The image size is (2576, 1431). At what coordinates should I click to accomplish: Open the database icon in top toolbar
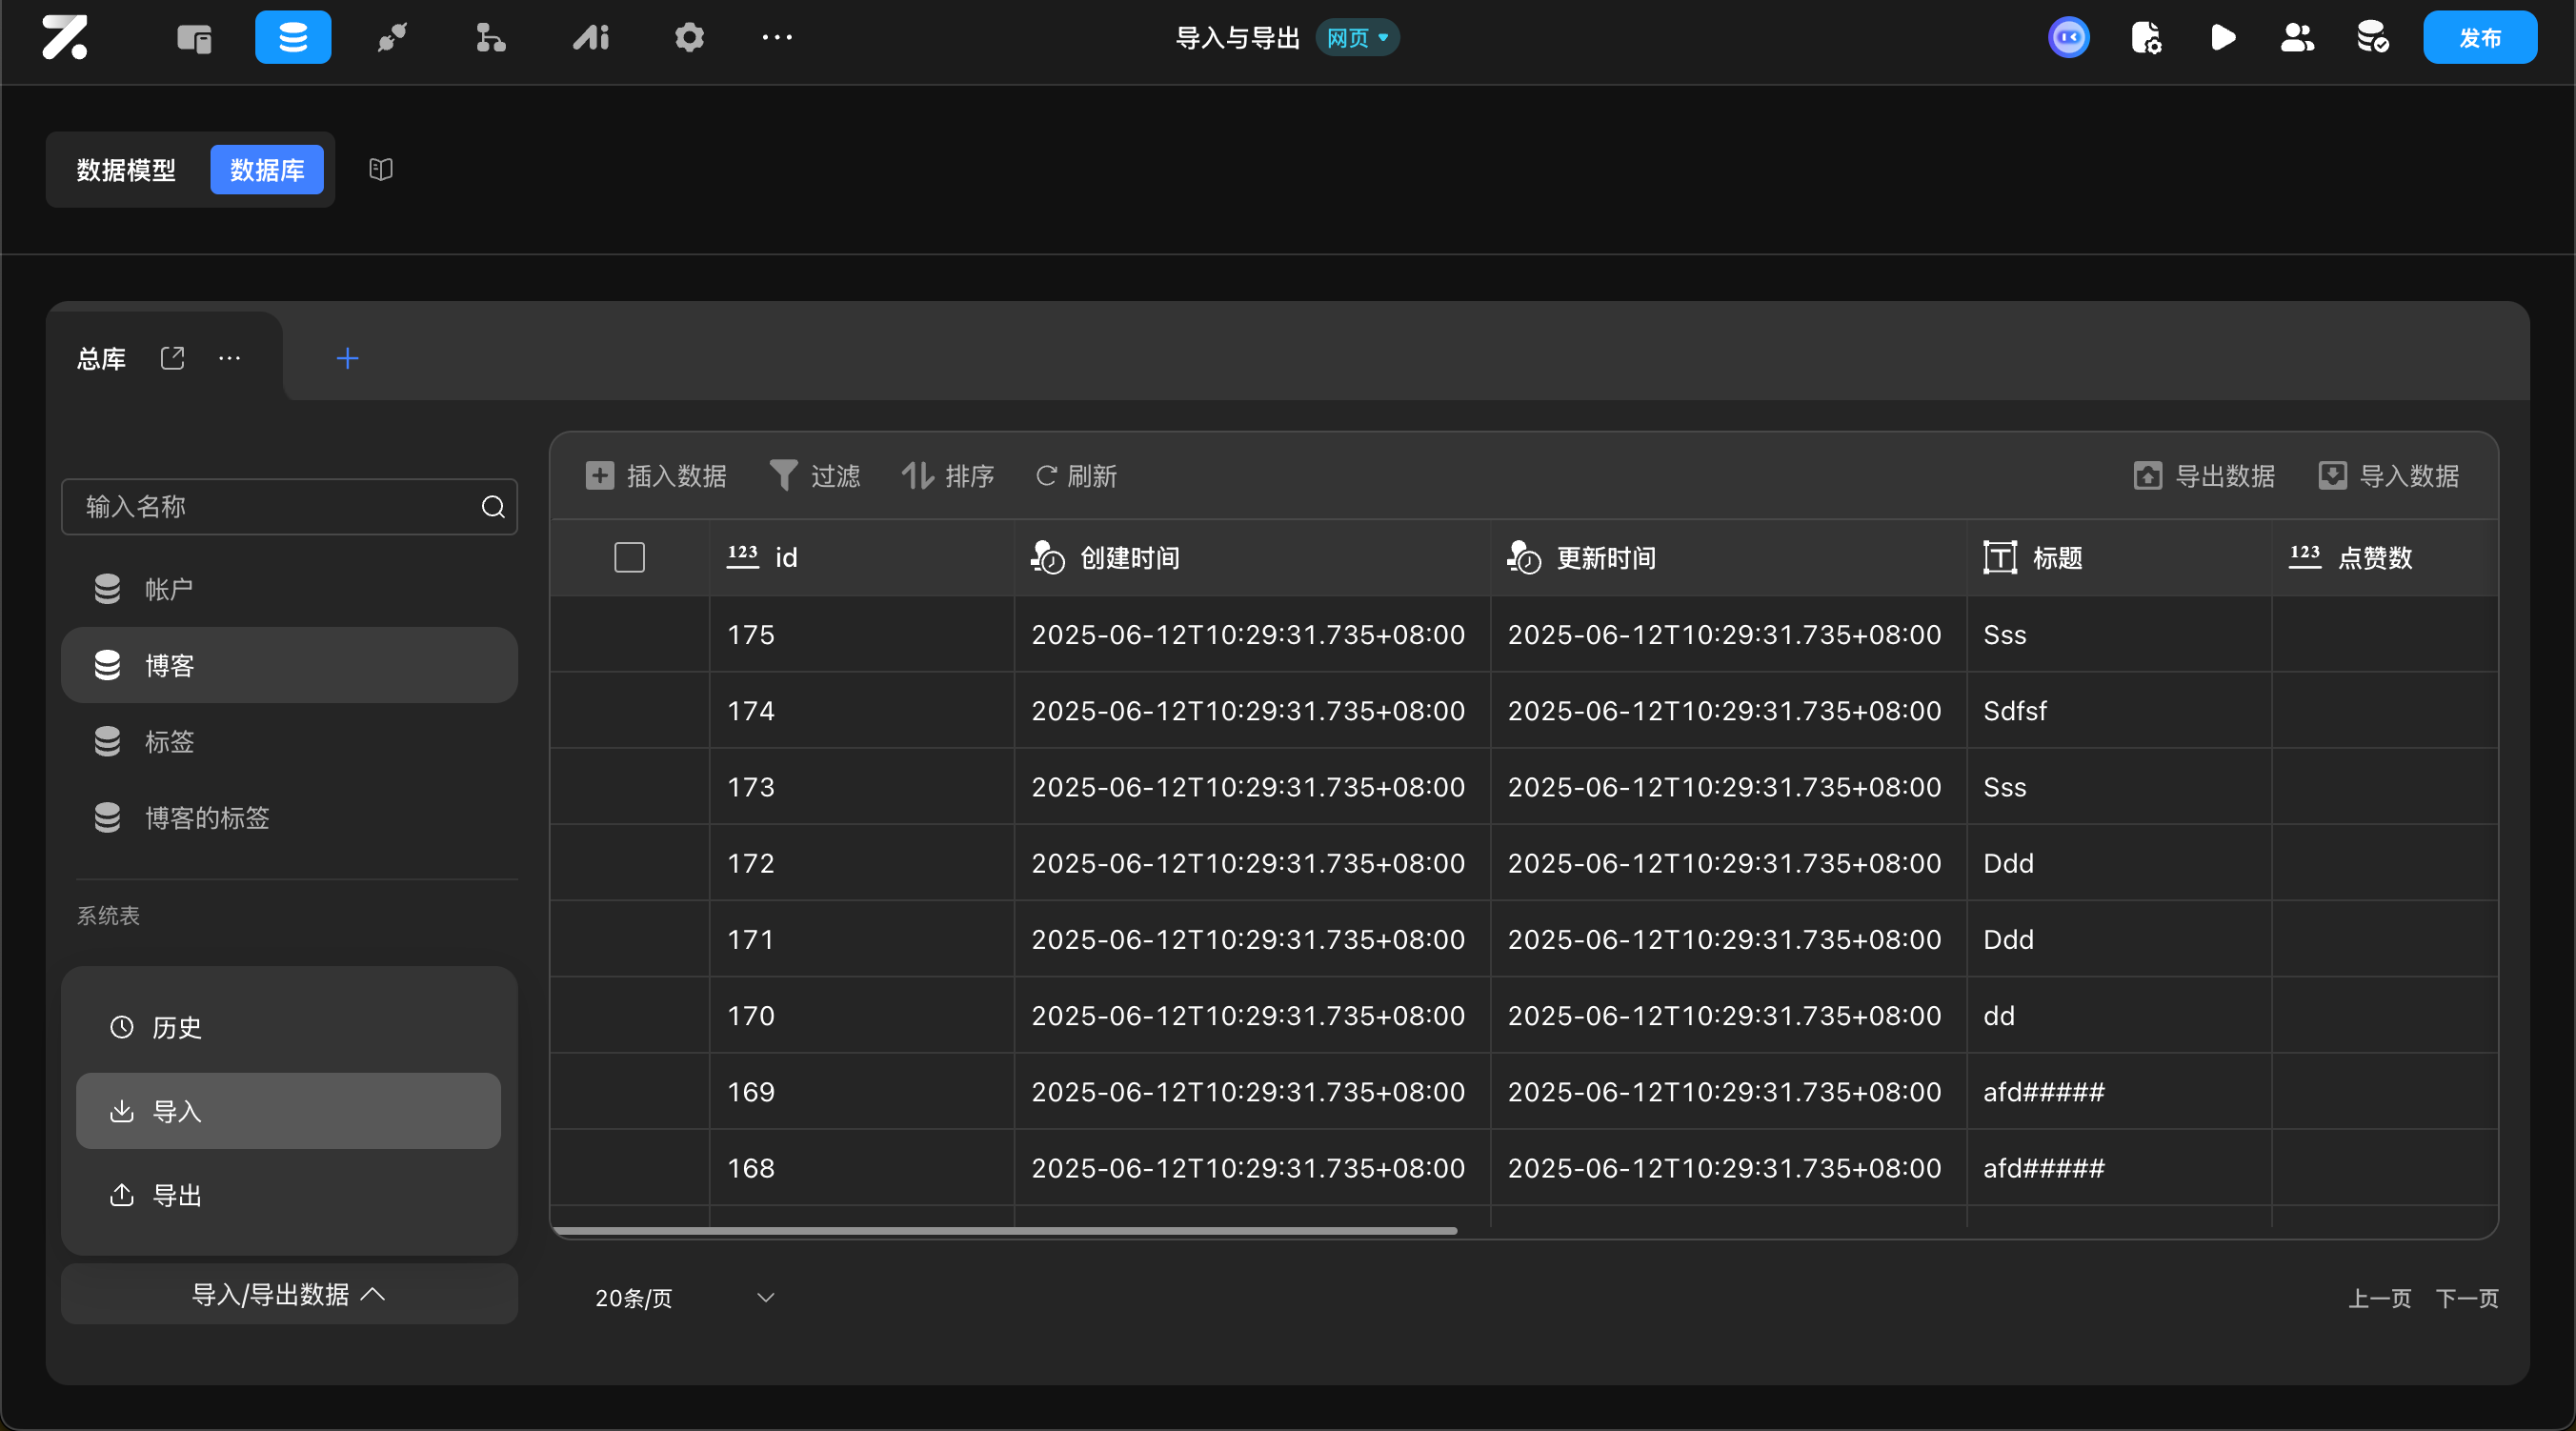click(292, 38)
